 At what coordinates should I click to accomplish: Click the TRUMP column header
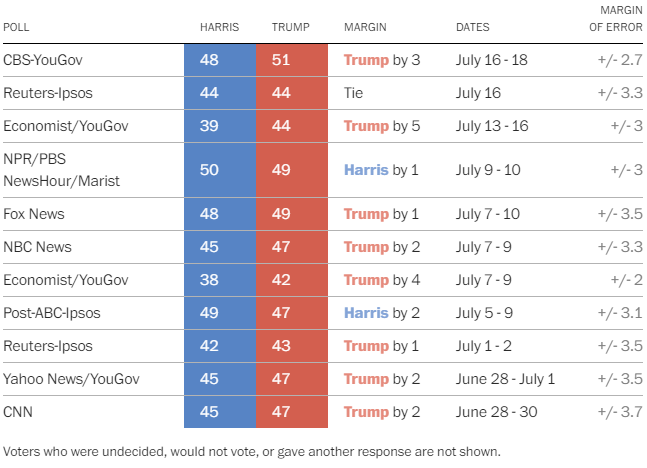coord(289,26)
